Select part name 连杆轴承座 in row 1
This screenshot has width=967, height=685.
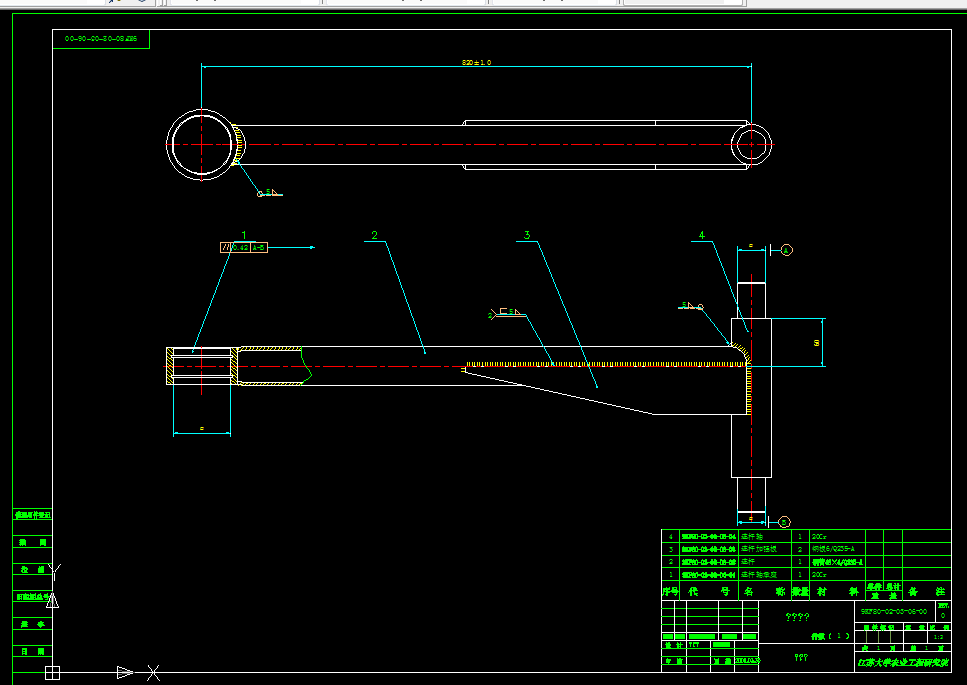(x=757, y=575)
